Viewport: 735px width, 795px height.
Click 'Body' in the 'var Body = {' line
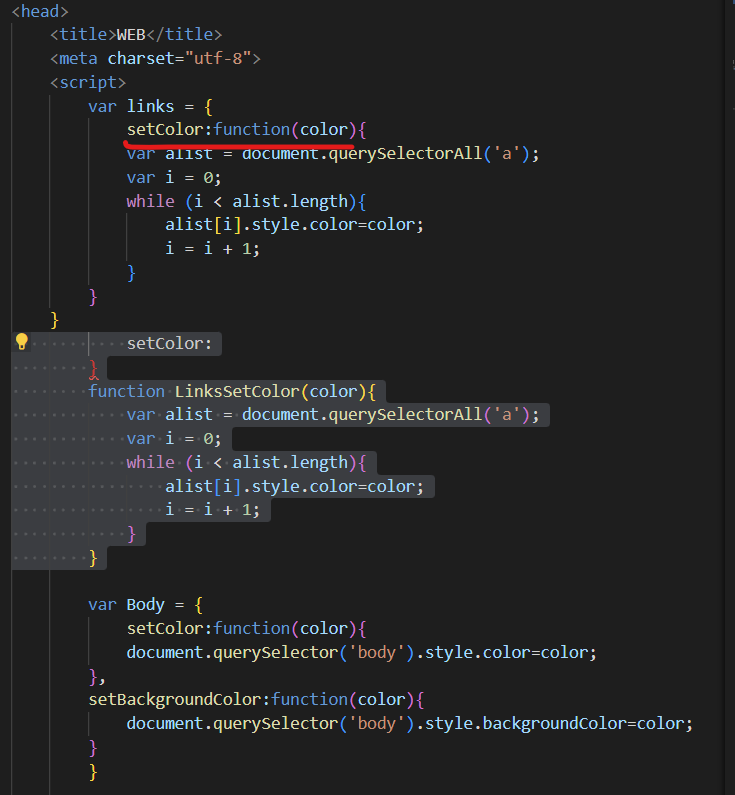145,605
